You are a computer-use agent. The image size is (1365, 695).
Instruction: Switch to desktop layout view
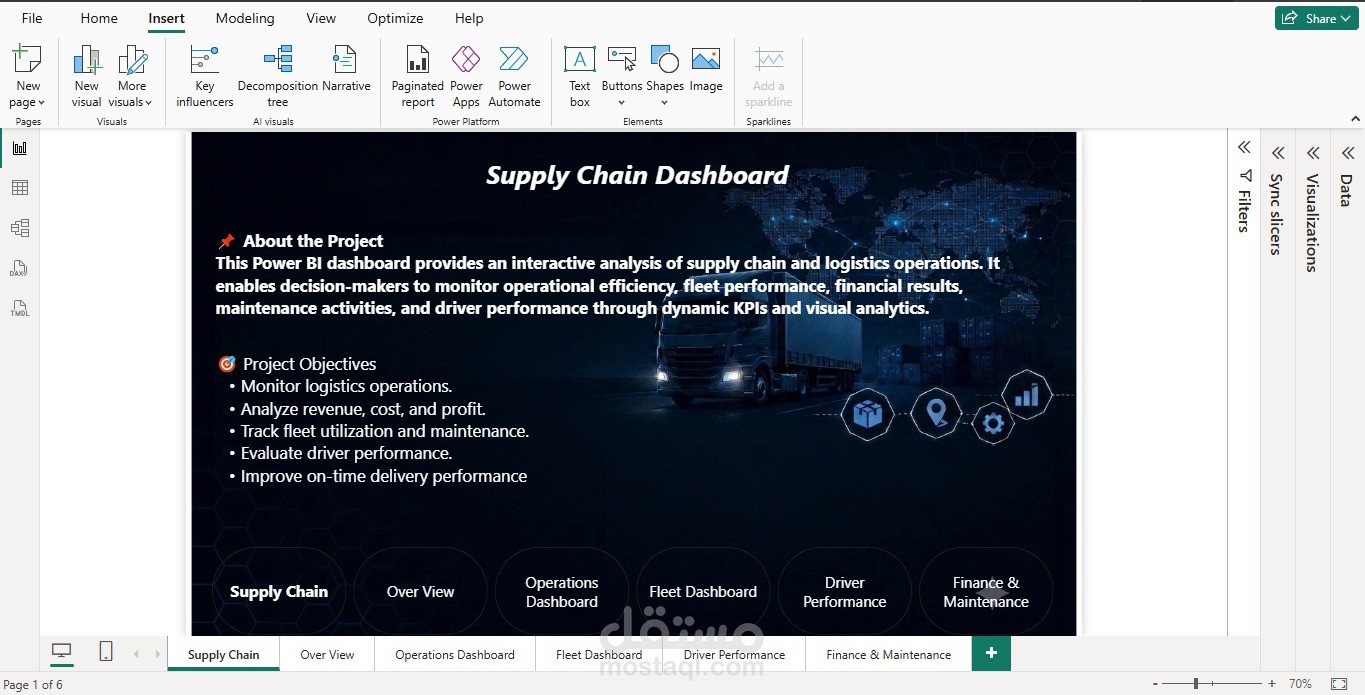62,652
